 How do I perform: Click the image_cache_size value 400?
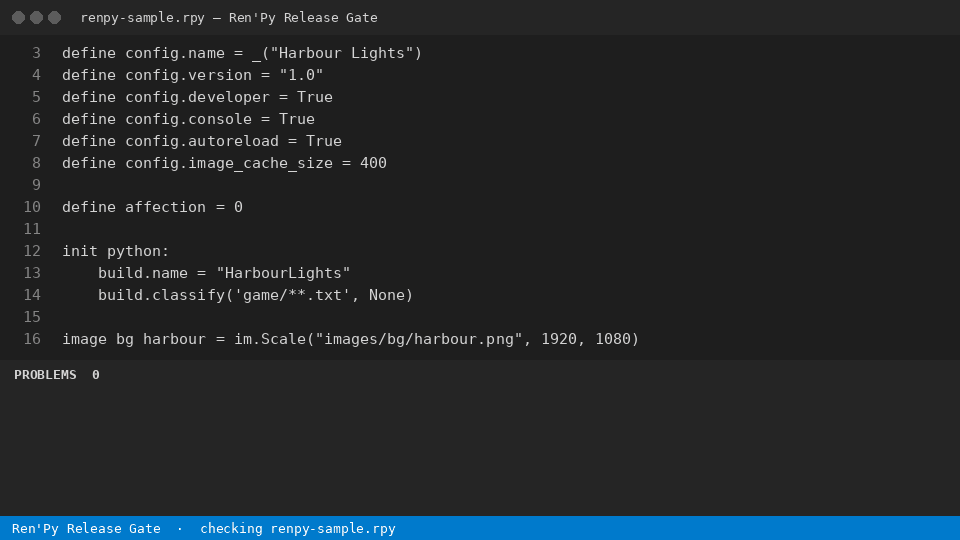point(373,163)
